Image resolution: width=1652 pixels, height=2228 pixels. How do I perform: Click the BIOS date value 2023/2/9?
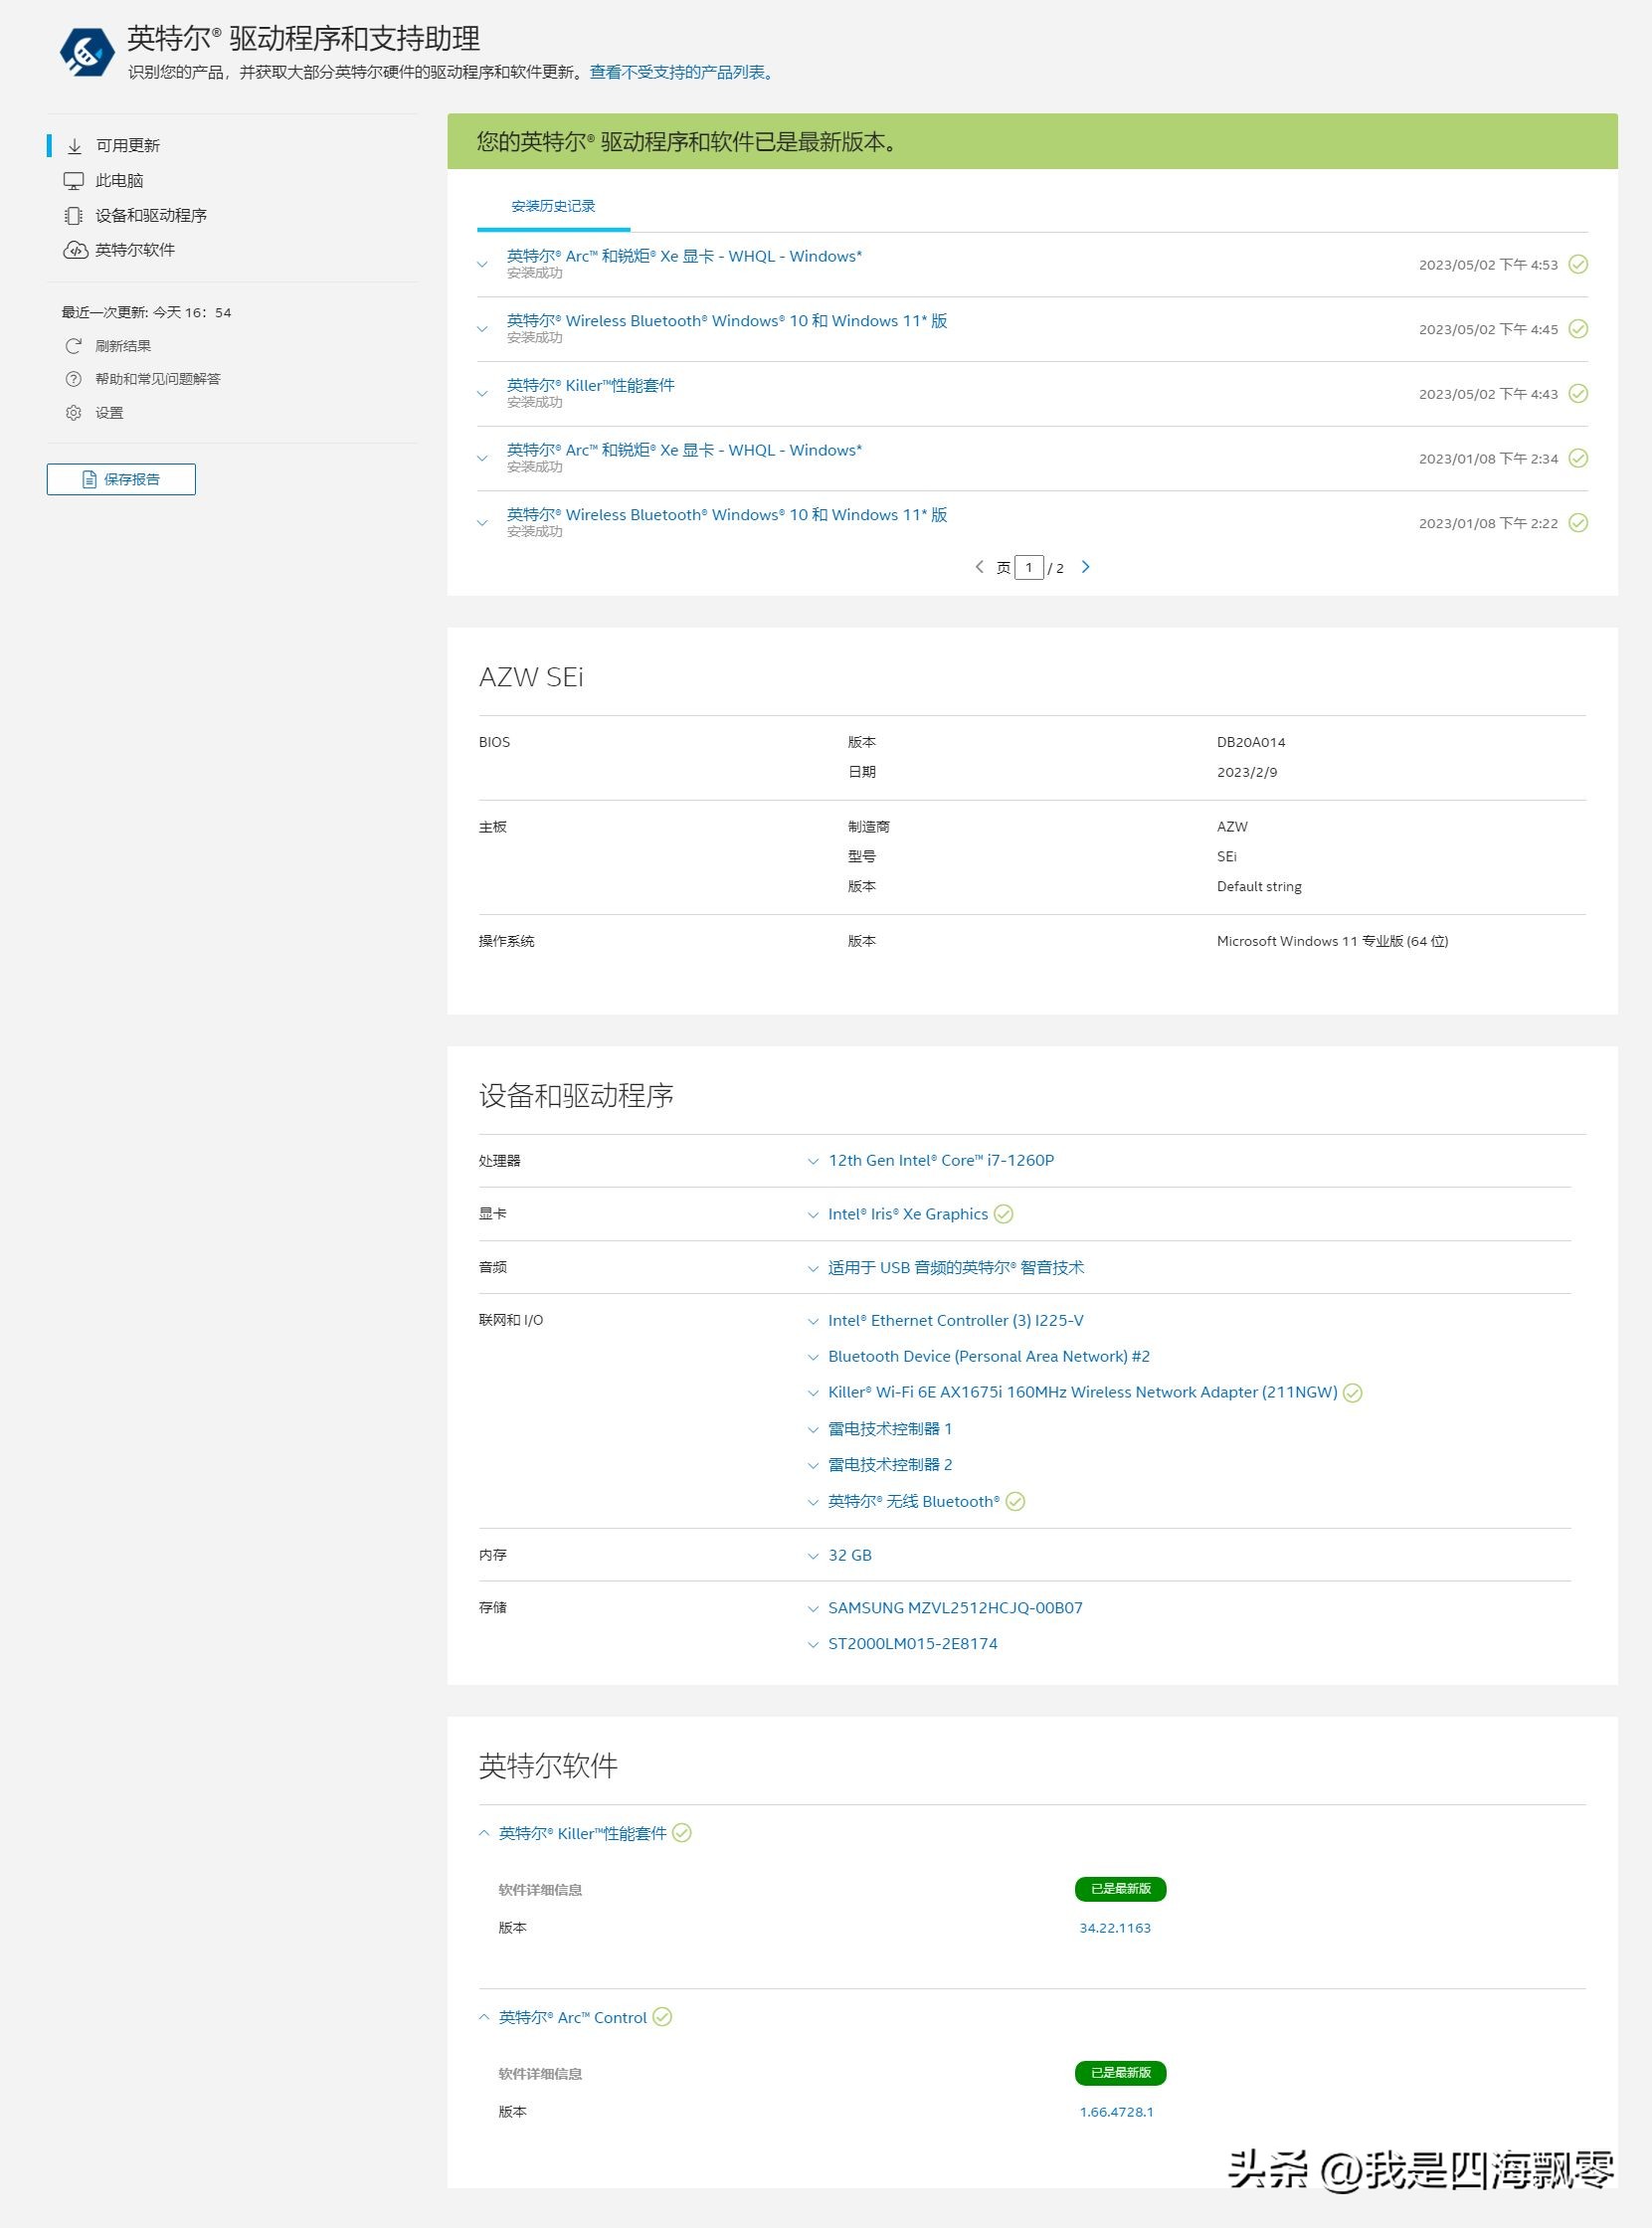tap(1247, 772)
